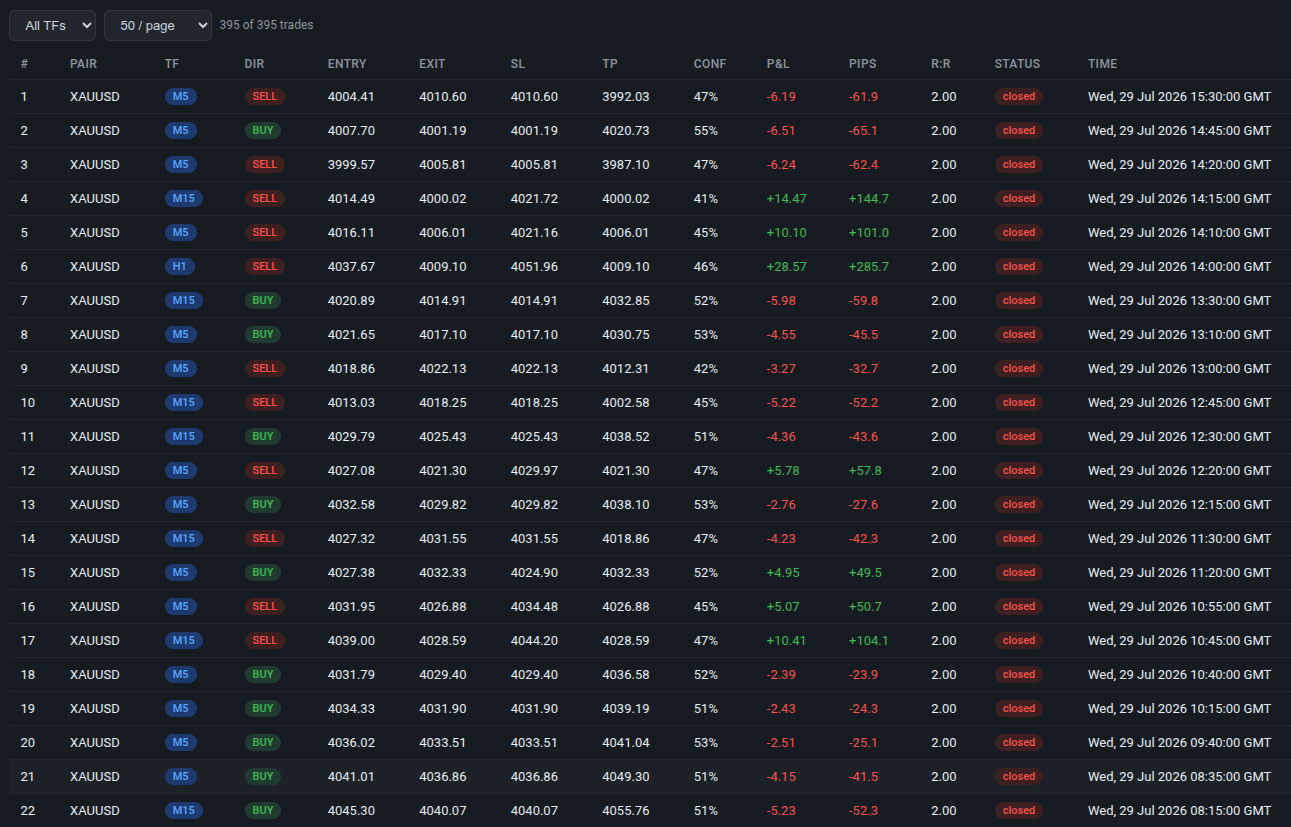
Task: Click the XAUUSD pair in row 12
Action: [x=95, y=471]
